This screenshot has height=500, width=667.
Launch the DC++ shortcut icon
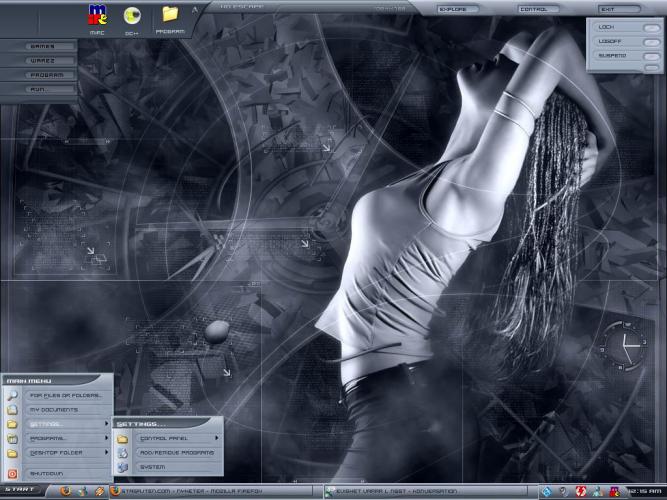131,15
